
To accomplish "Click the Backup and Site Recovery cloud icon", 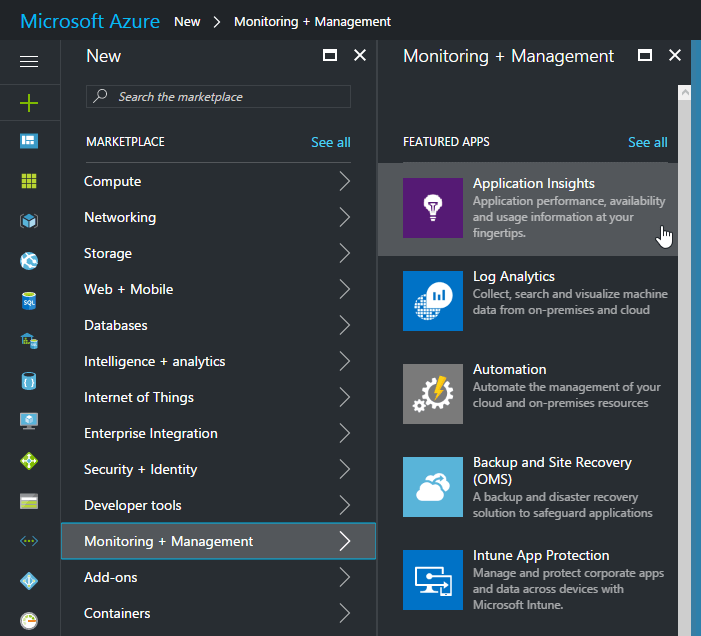I will click(433, 487).
